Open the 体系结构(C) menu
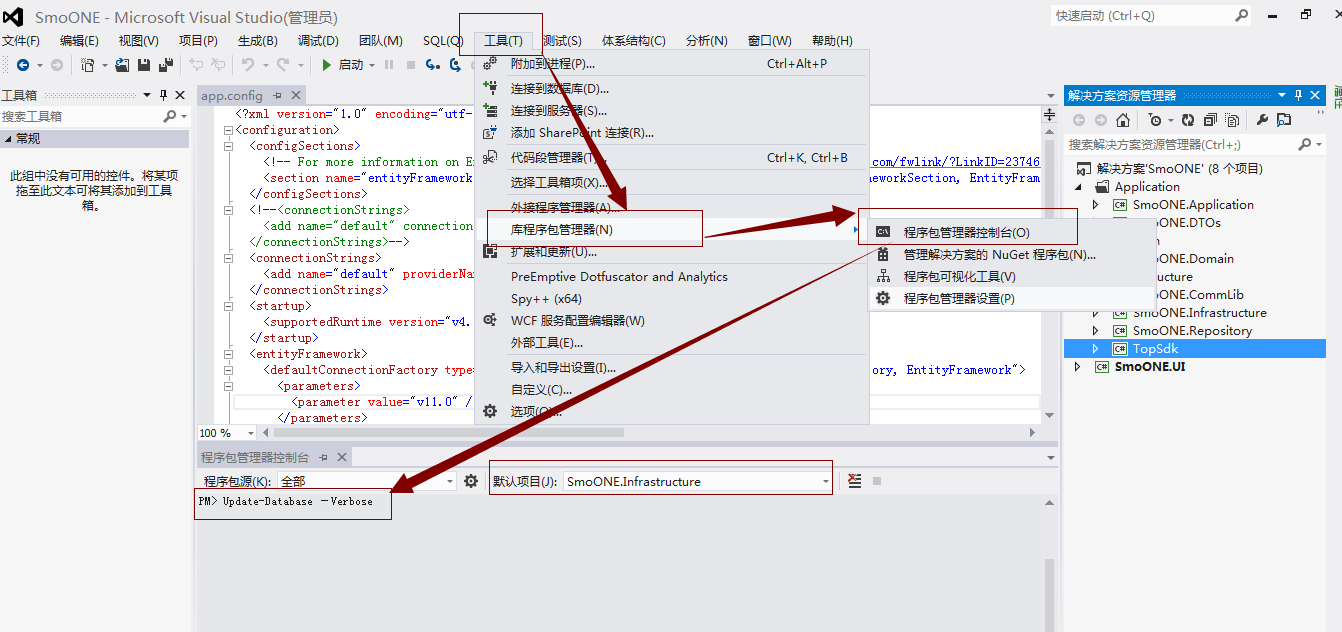The image size is (1342, 632). (x=633, y=41)
